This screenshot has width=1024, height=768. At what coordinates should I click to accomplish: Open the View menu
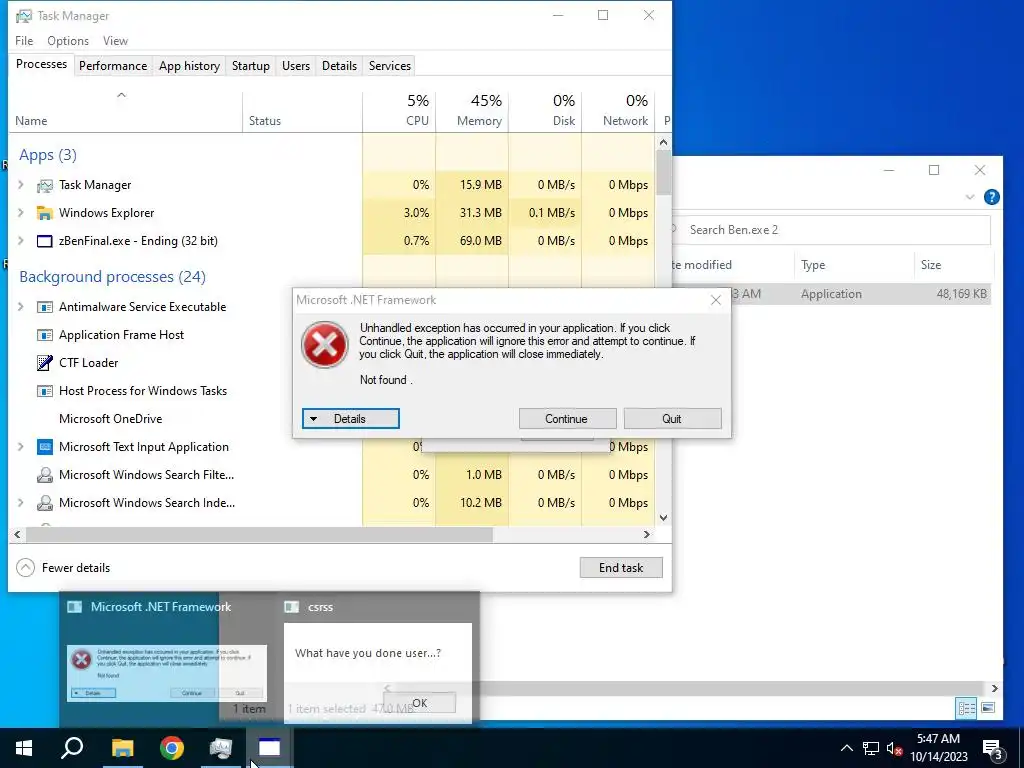115,40
